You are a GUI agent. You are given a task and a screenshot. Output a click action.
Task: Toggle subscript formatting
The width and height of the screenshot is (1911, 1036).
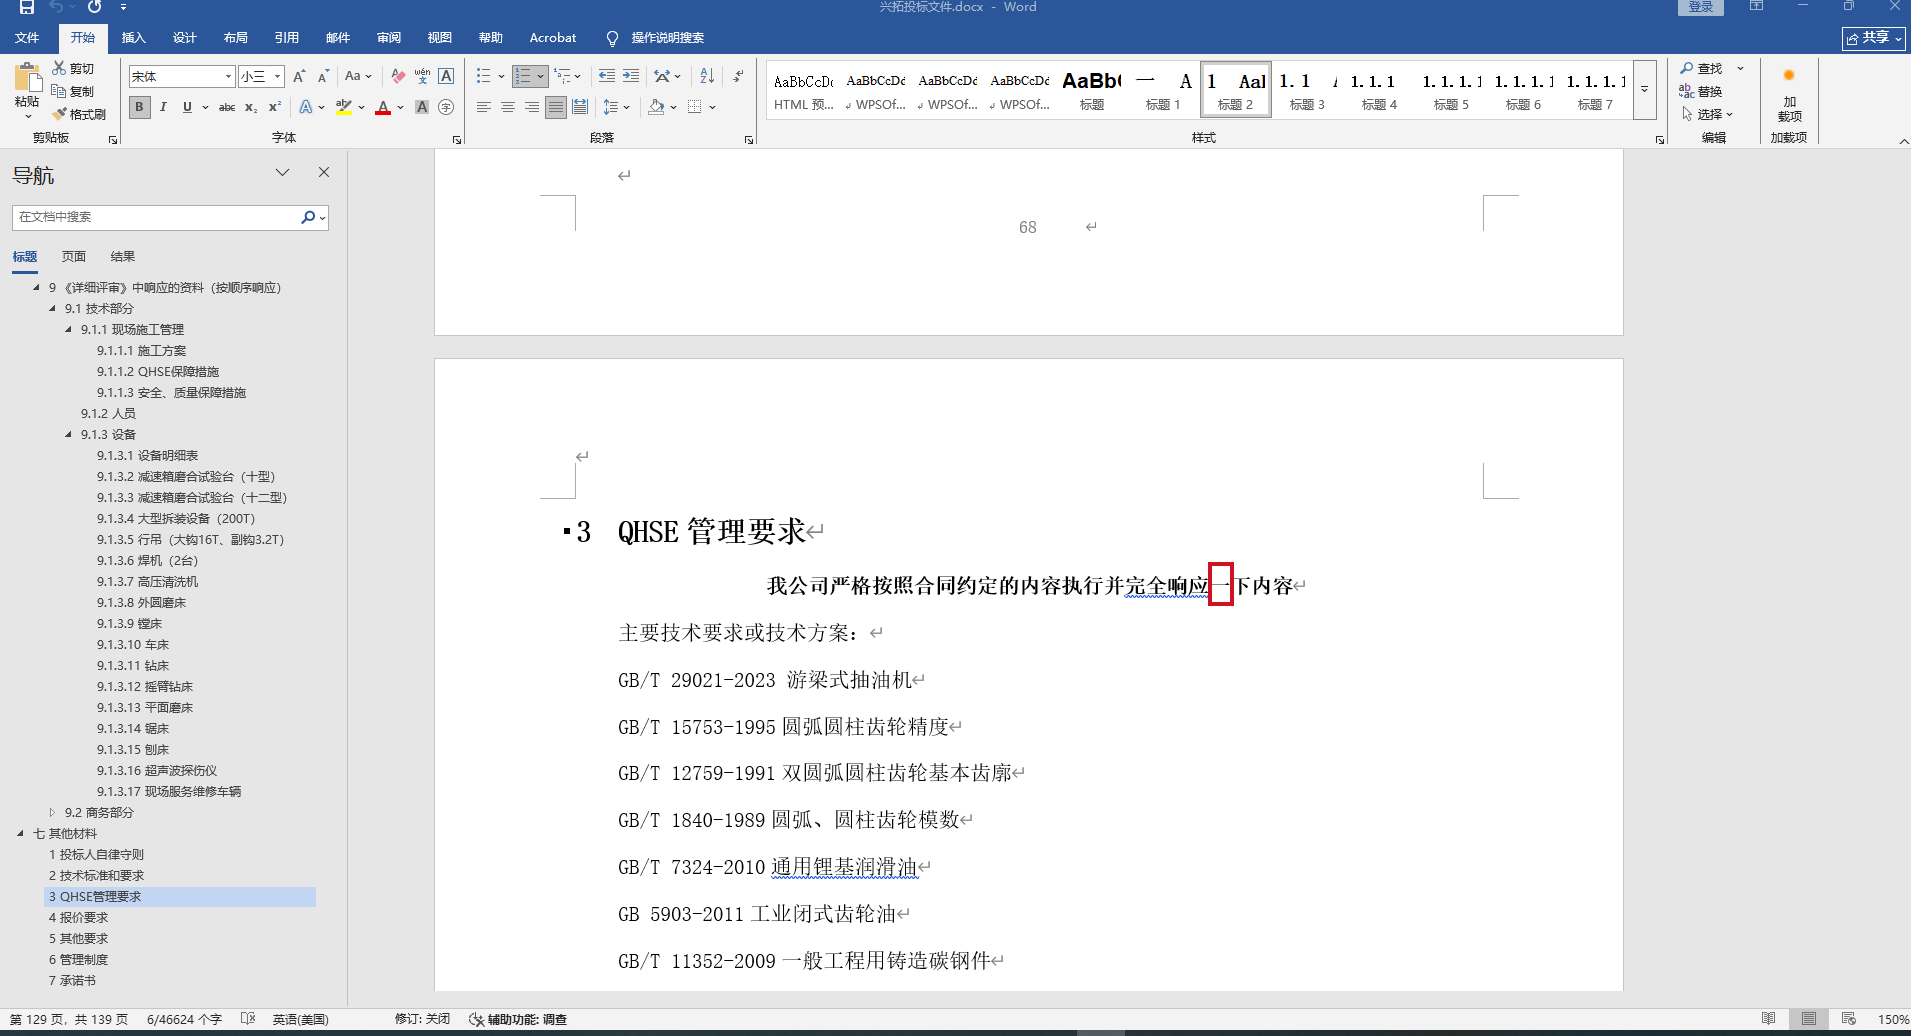pos(251,107)
